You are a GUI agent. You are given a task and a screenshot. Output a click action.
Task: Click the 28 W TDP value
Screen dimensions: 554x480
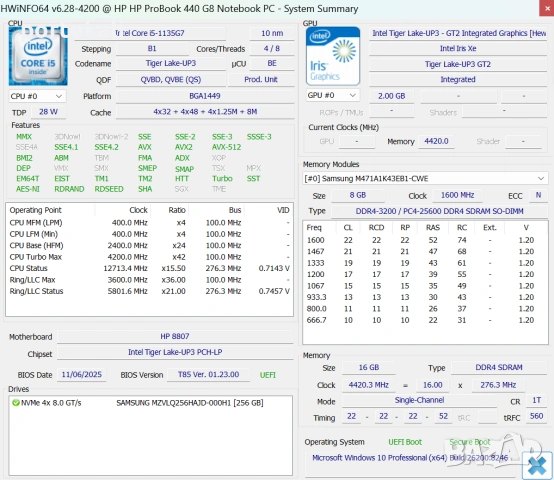[48, 112]
